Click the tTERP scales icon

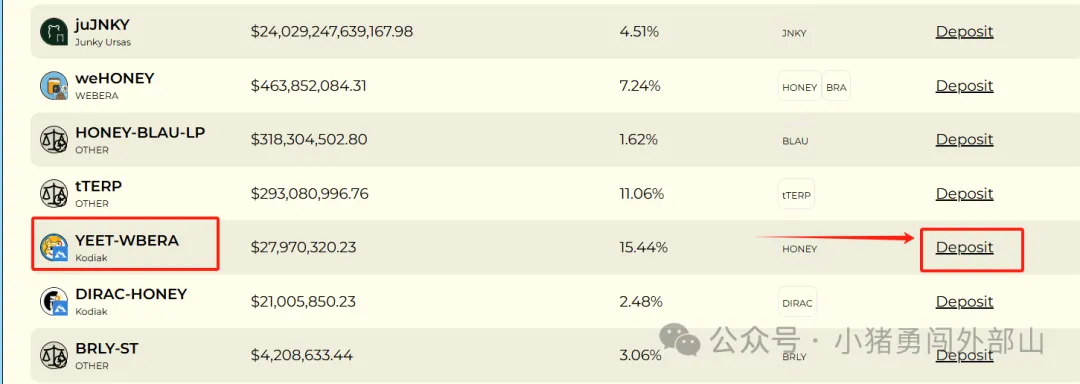click(x=54, y=194)
